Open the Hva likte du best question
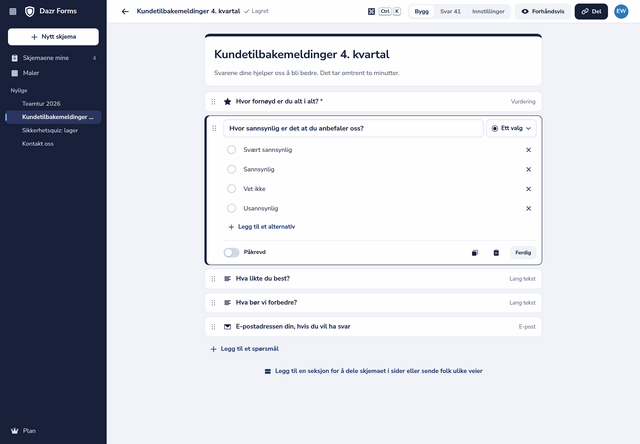Screen dimensions: 640x444 coord(373,279)
